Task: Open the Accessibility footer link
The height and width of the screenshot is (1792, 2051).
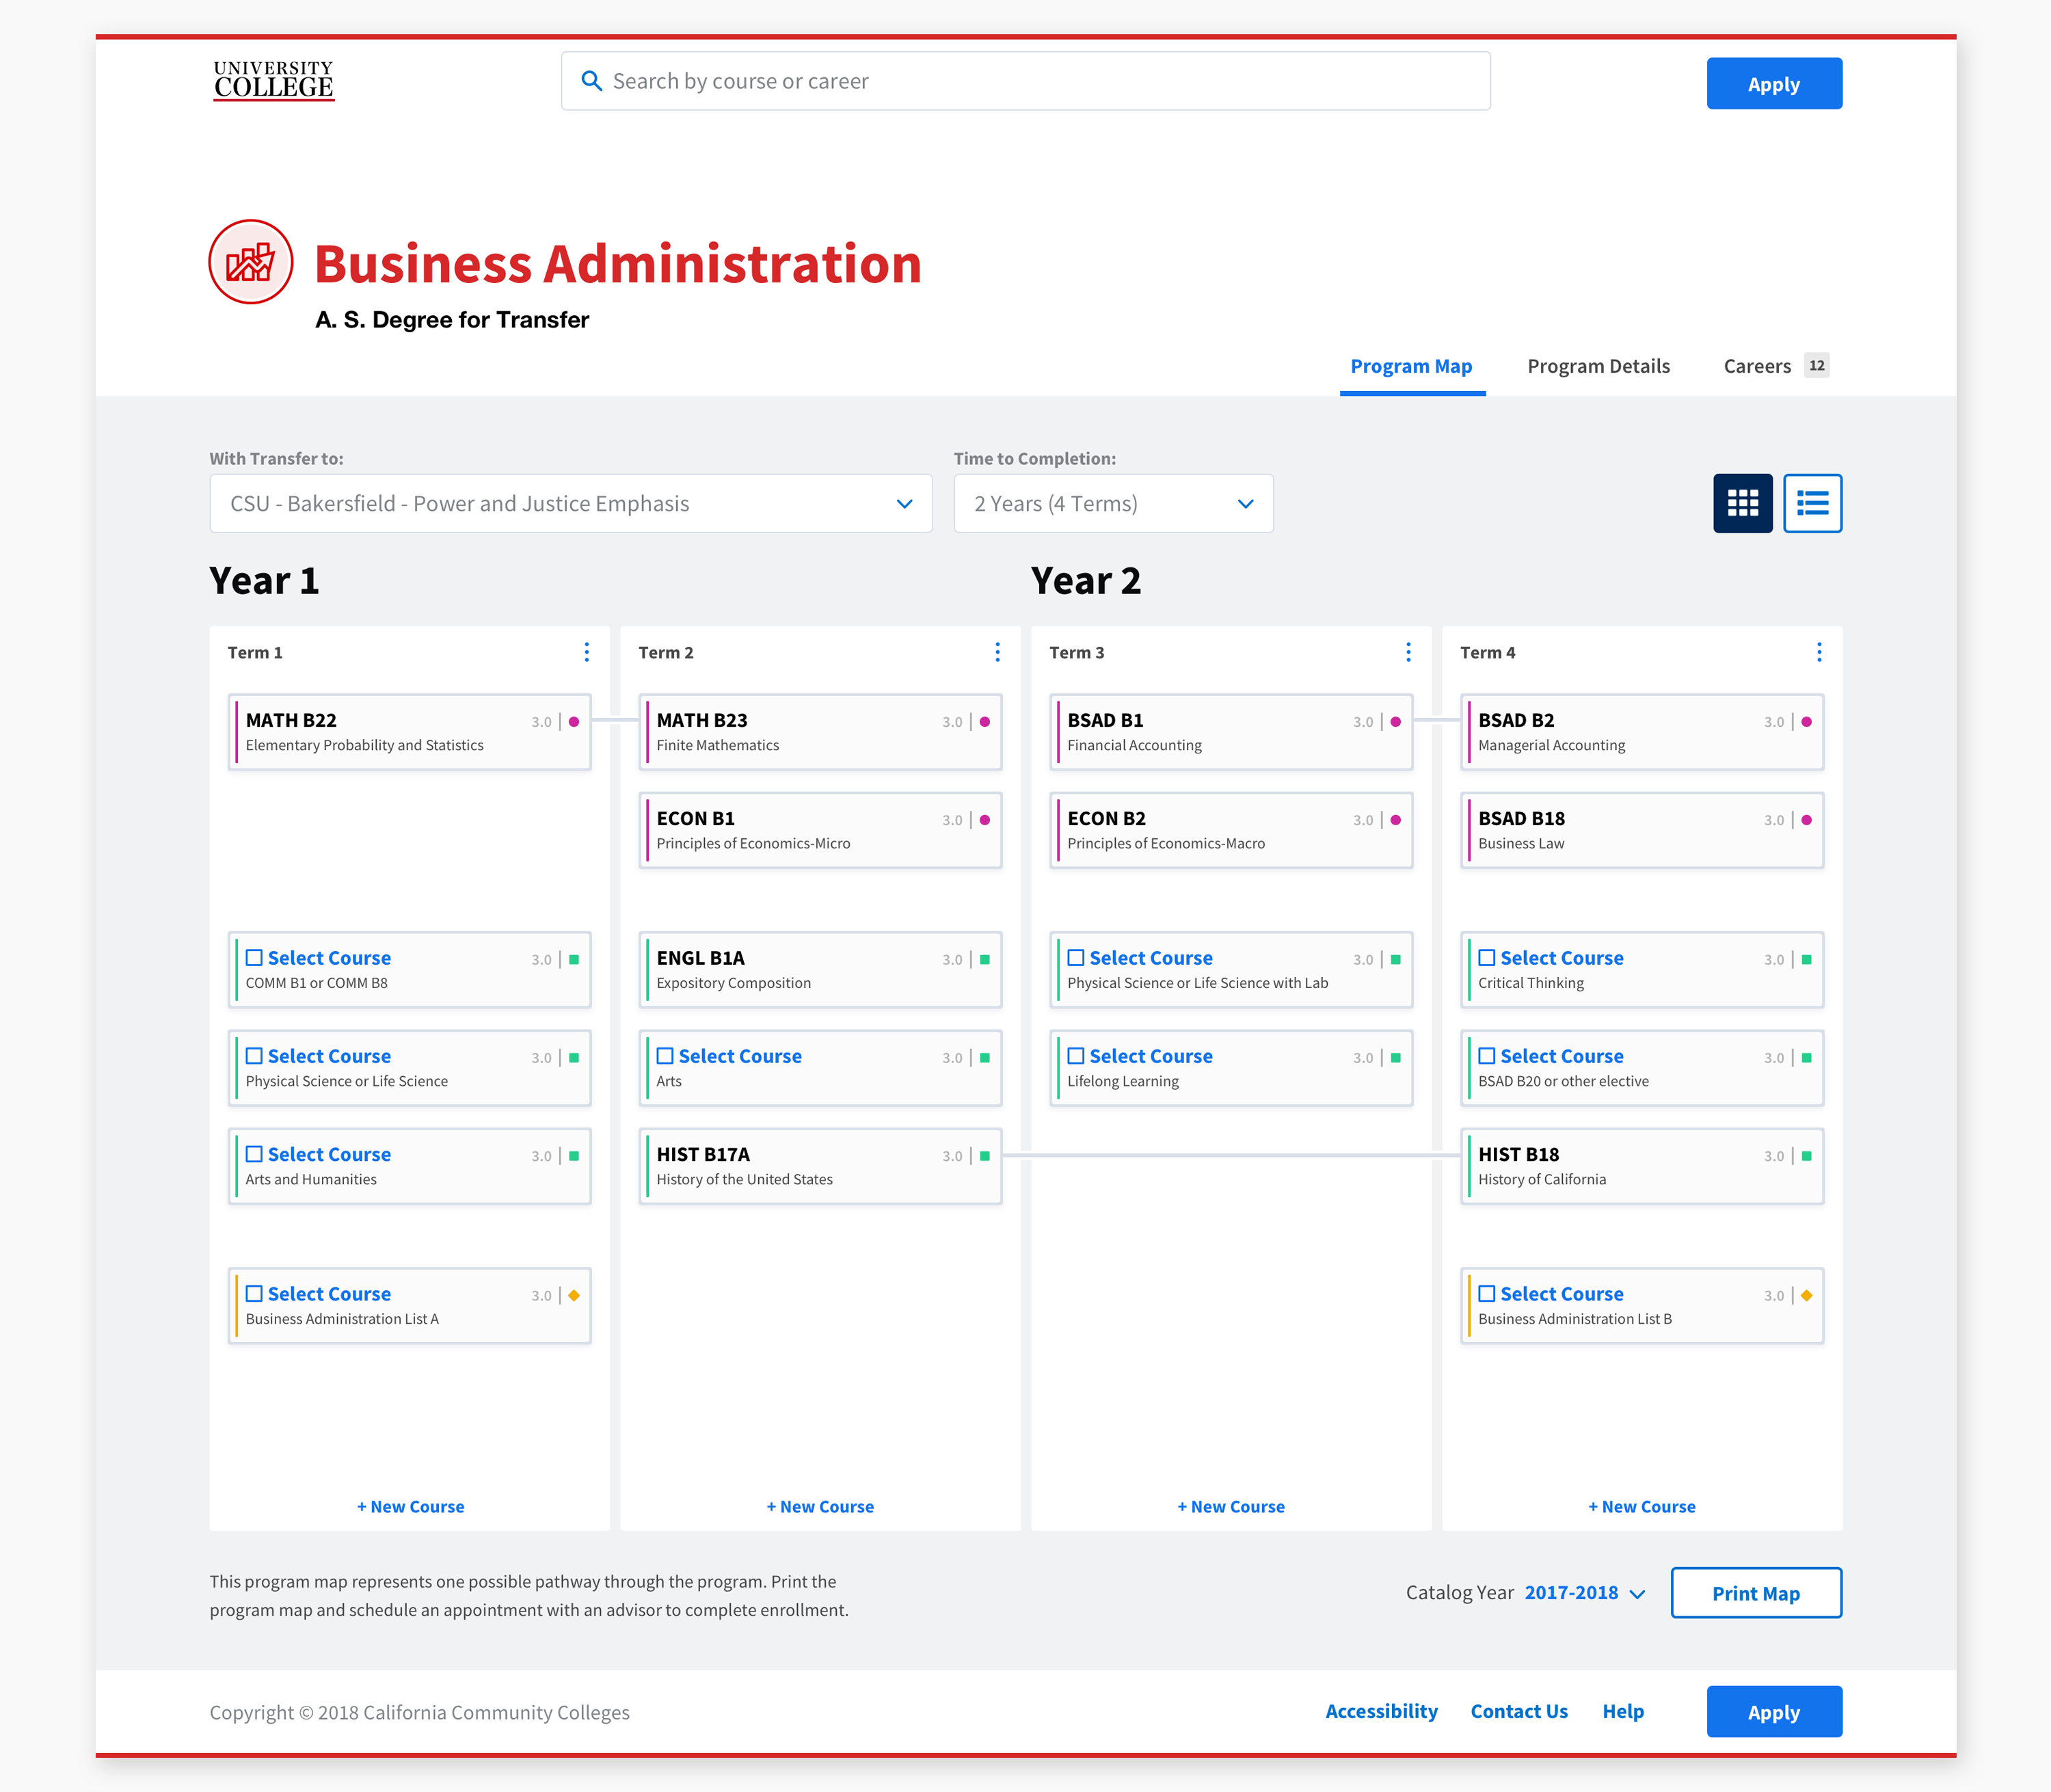Action: click(1381, 1711)
